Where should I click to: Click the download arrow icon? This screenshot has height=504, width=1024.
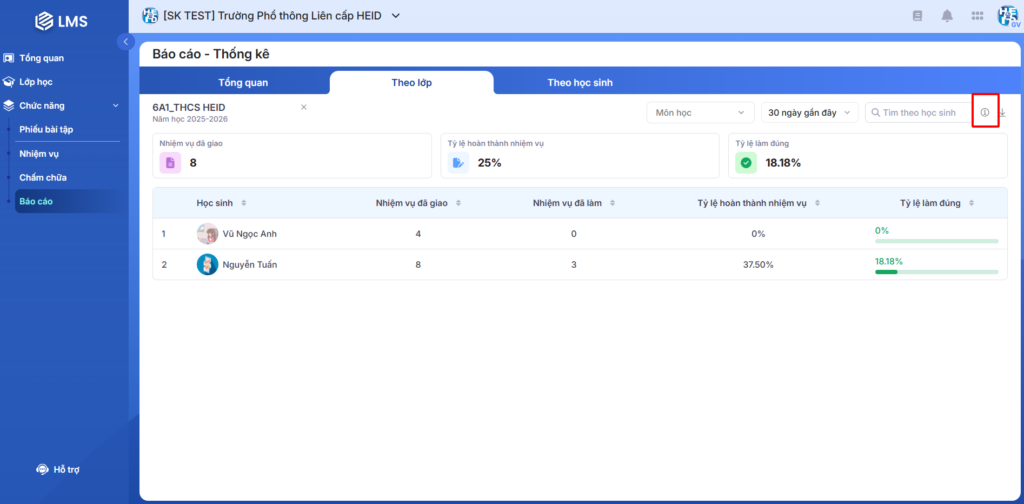click(x=1002, y=113)
